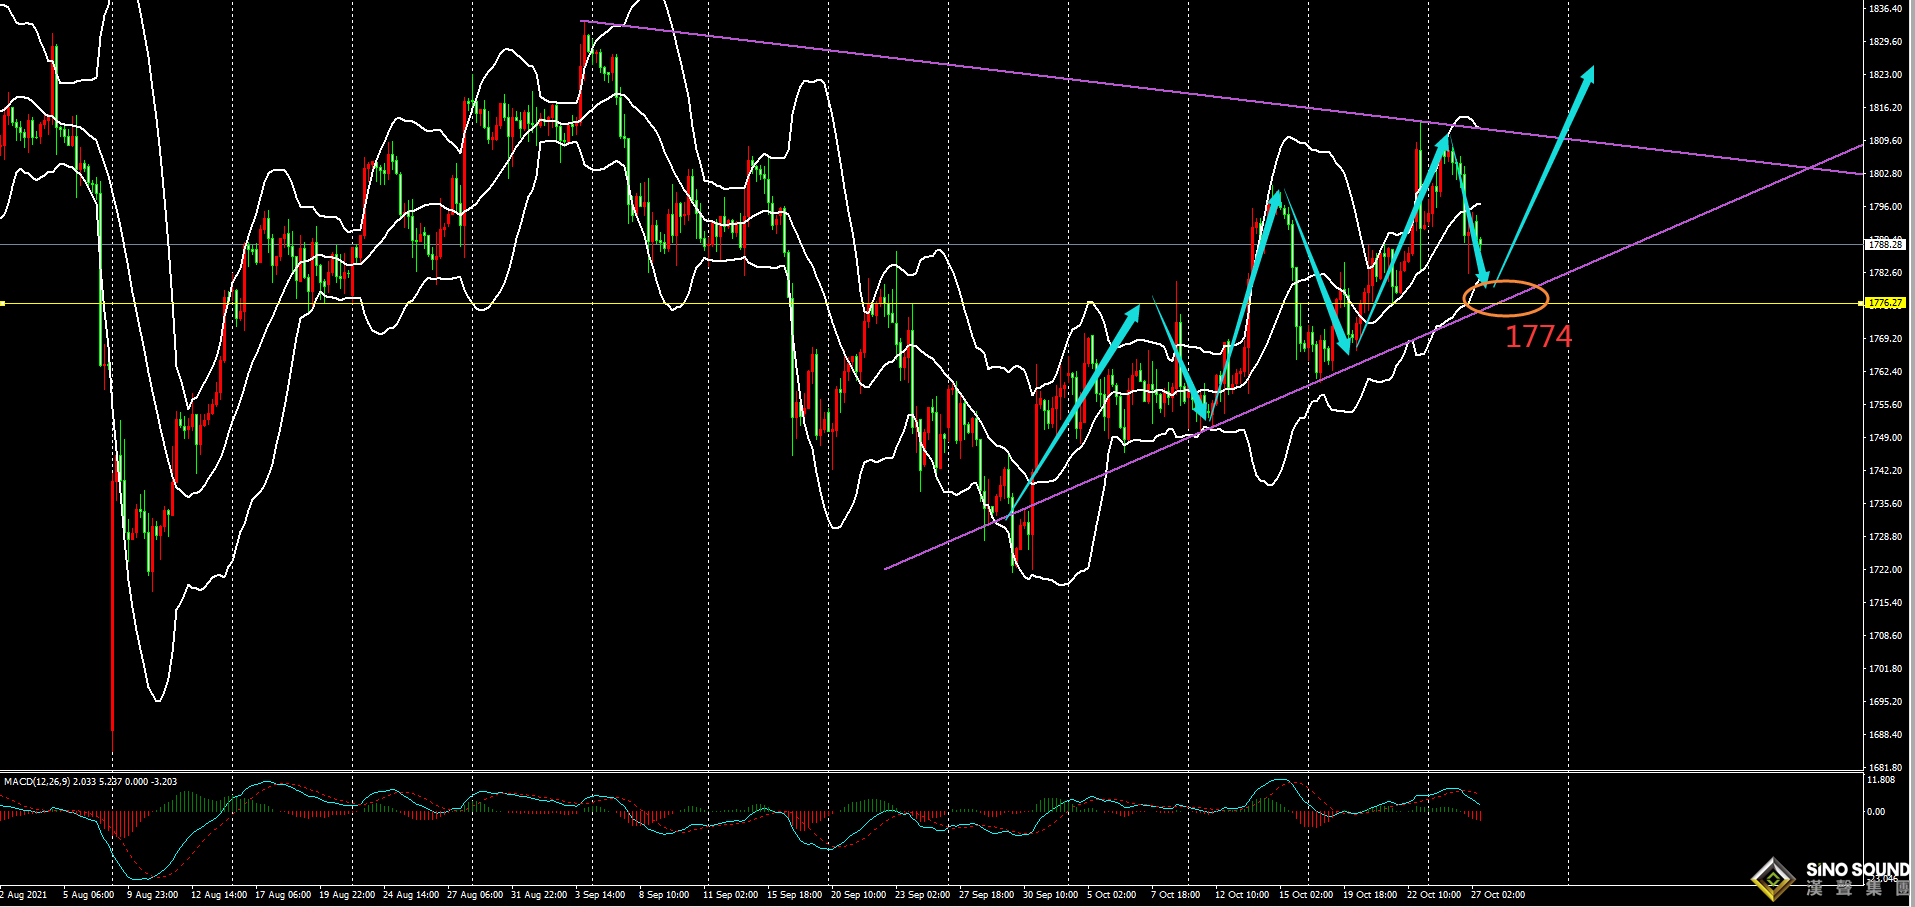
Task: Click the 9 Aug 23:00 time axis label
Action: pyautogui.click(x=152, y=895)
